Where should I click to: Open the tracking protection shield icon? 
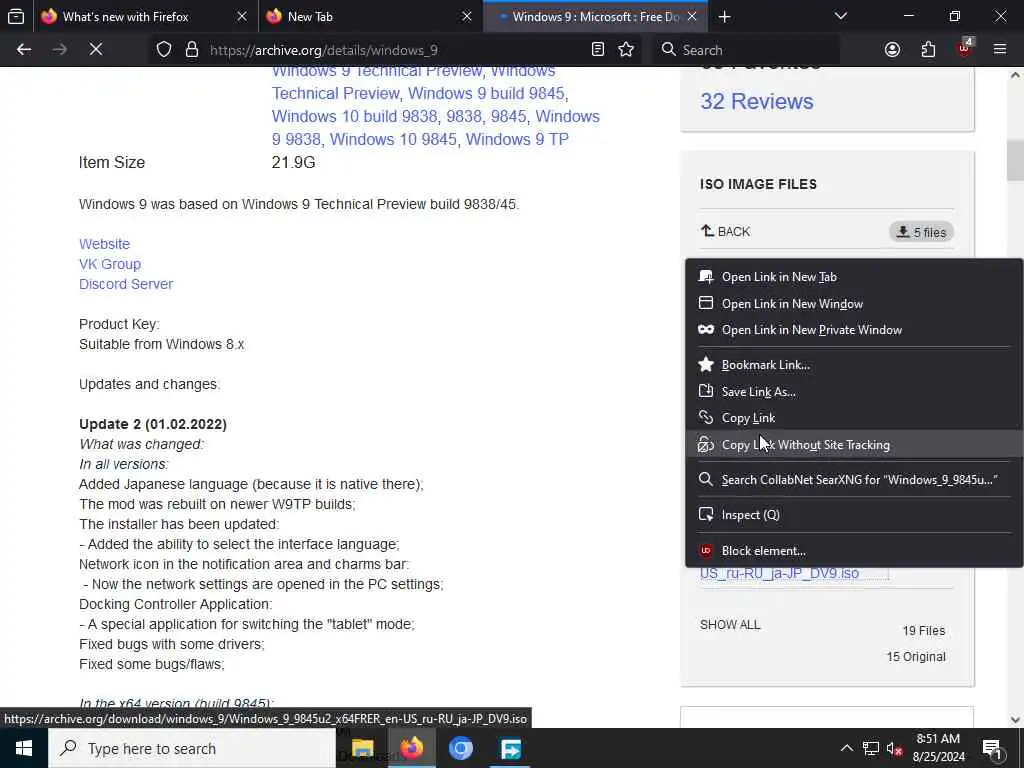click(x=164, y=50)
